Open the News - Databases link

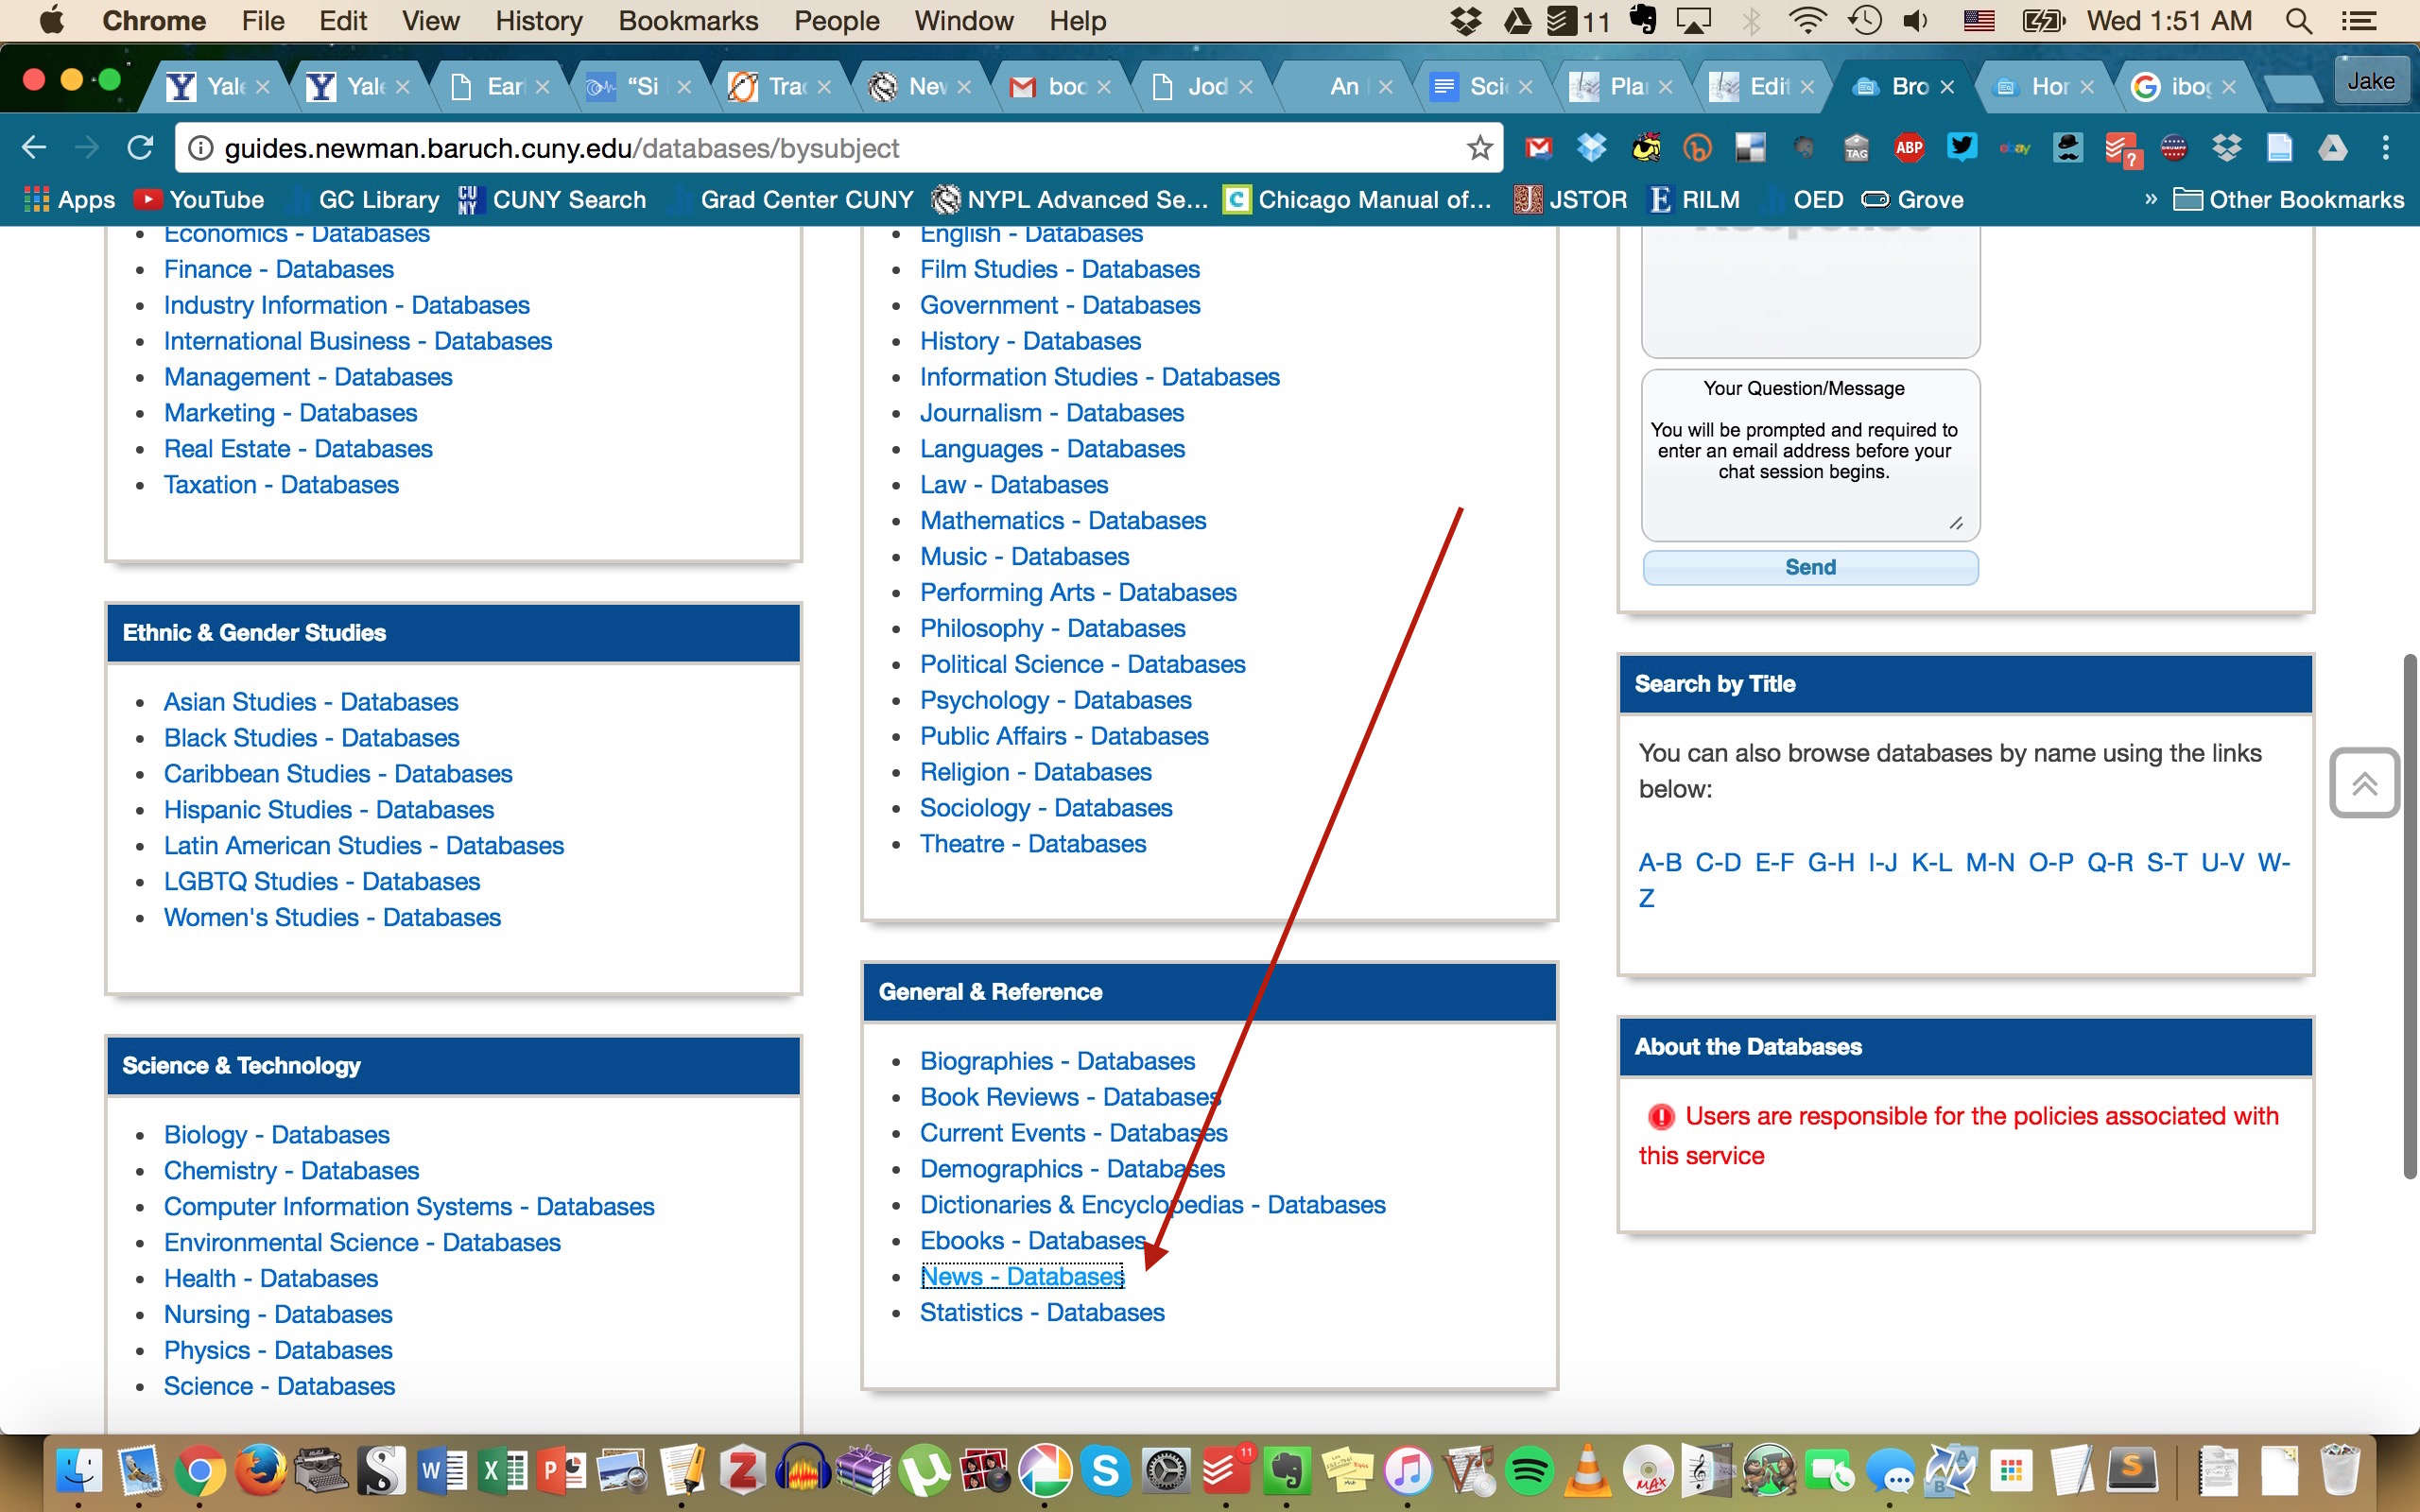1022,1276
